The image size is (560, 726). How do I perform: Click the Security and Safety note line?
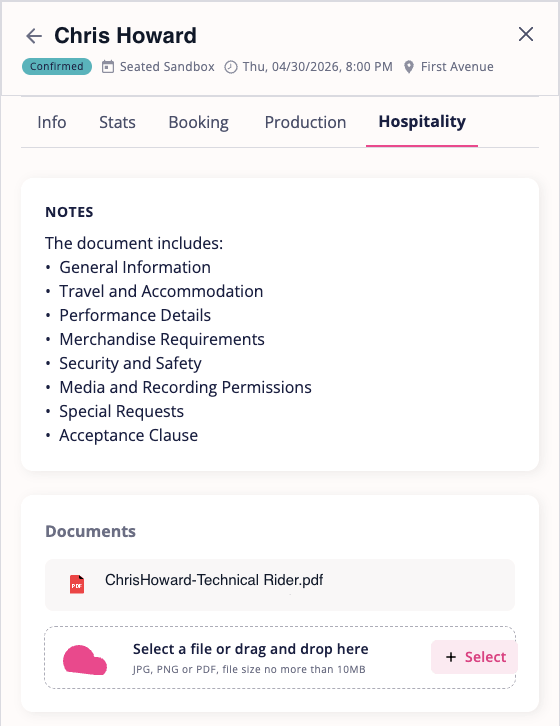point(130,363)
